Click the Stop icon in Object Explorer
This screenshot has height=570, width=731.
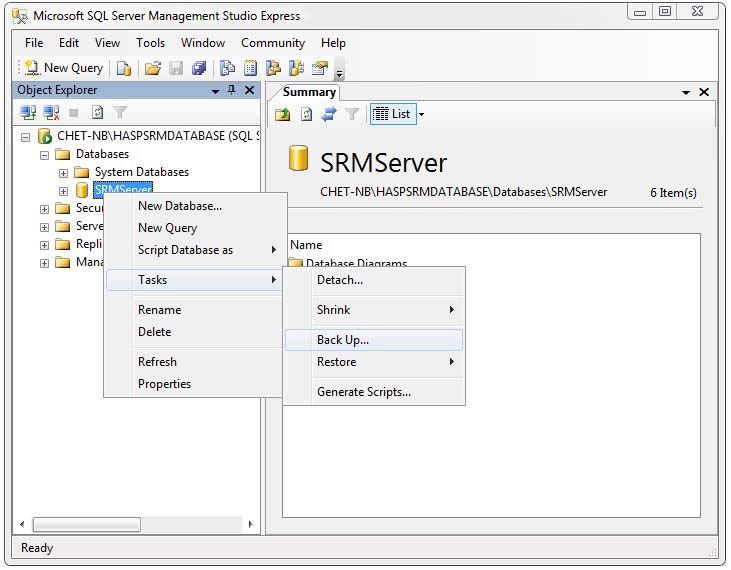(x=74, y=112)
